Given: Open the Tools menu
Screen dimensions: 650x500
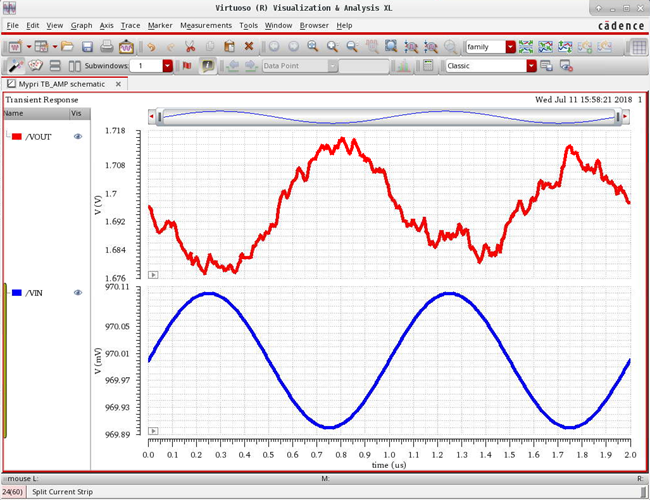Looking at the screenshot, I should click(x=248, y=26).
